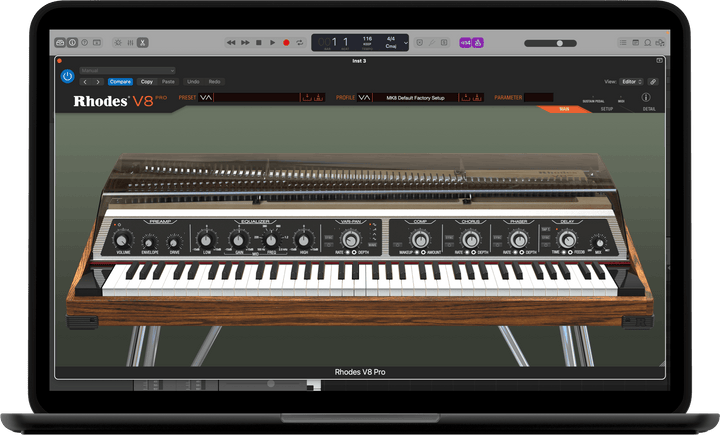Toggle the Replace mode shield icon
This screenshot has width=720, height=435.
coord(419,43)
